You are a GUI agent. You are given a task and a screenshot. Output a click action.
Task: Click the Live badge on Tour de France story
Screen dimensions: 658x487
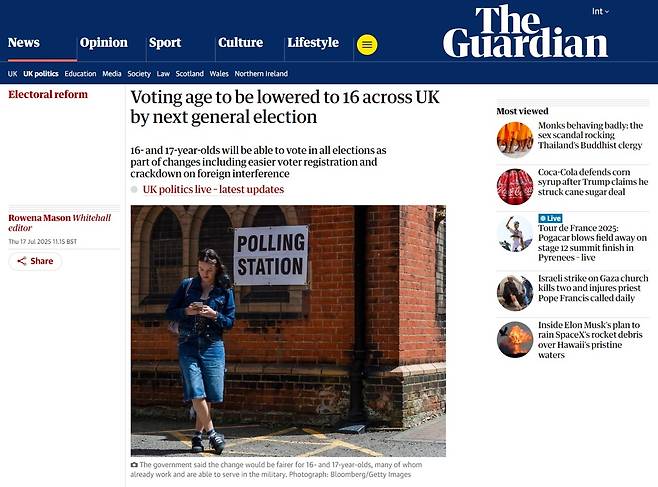(550, 218)
